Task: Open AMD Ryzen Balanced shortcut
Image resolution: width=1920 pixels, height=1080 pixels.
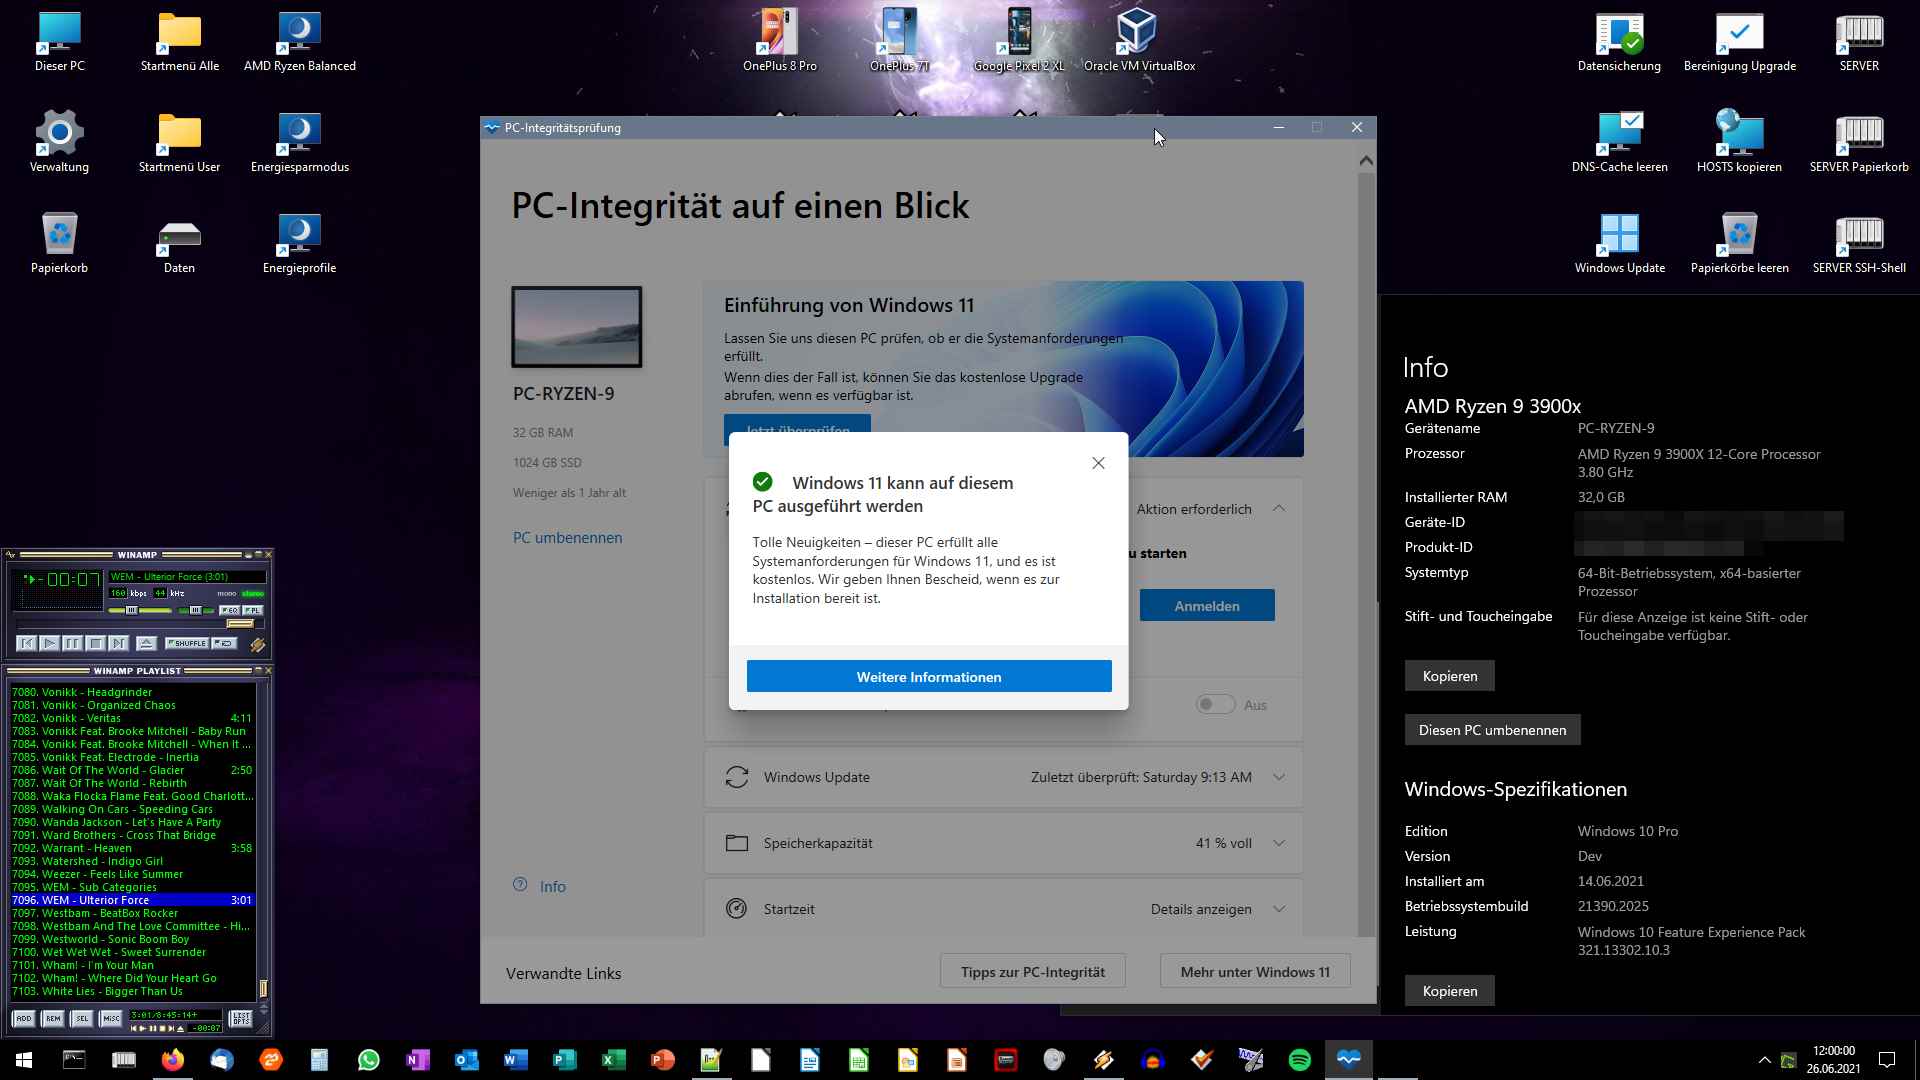Action: [299, 42]
